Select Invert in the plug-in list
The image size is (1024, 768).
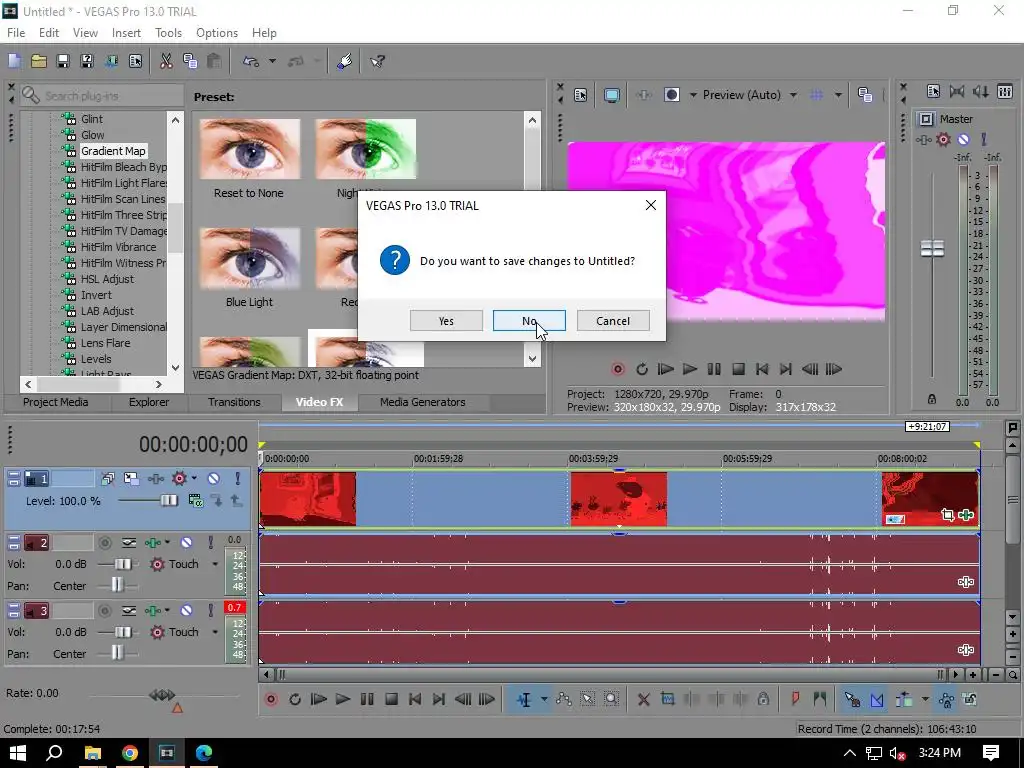point(96,295)
